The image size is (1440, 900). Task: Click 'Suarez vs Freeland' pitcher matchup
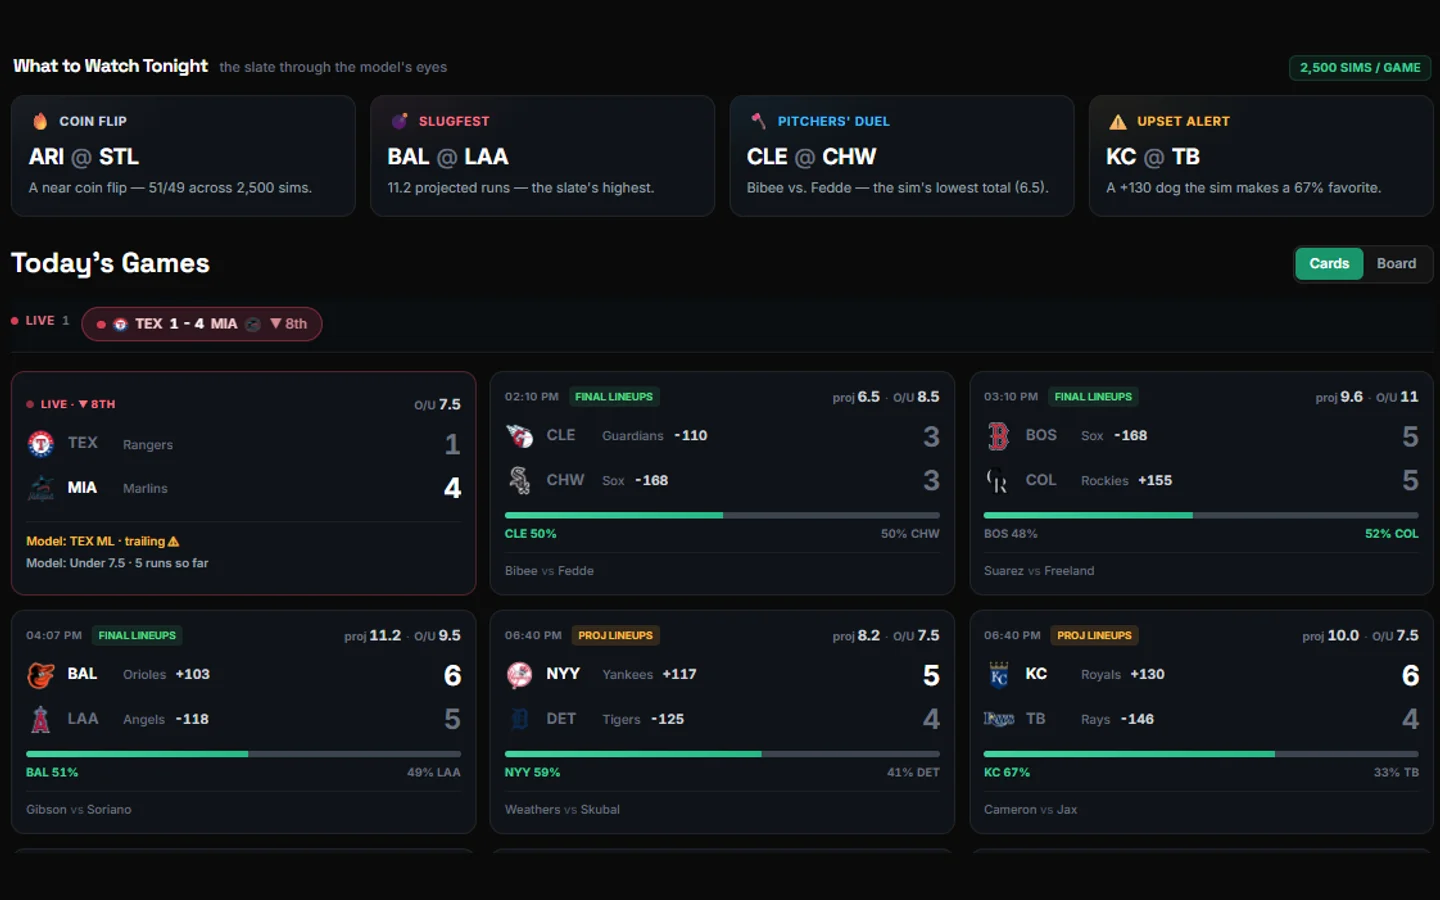tap(1039, 571)
